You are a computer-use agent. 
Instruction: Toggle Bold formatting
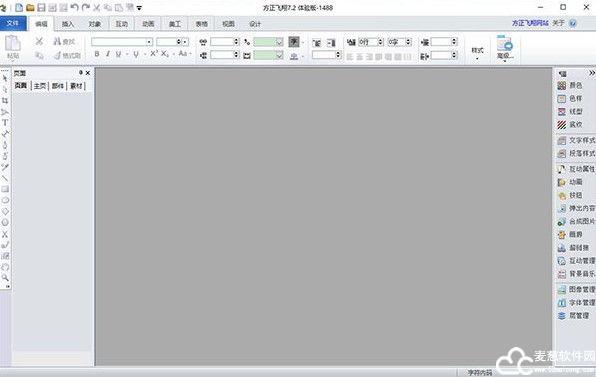97,54
